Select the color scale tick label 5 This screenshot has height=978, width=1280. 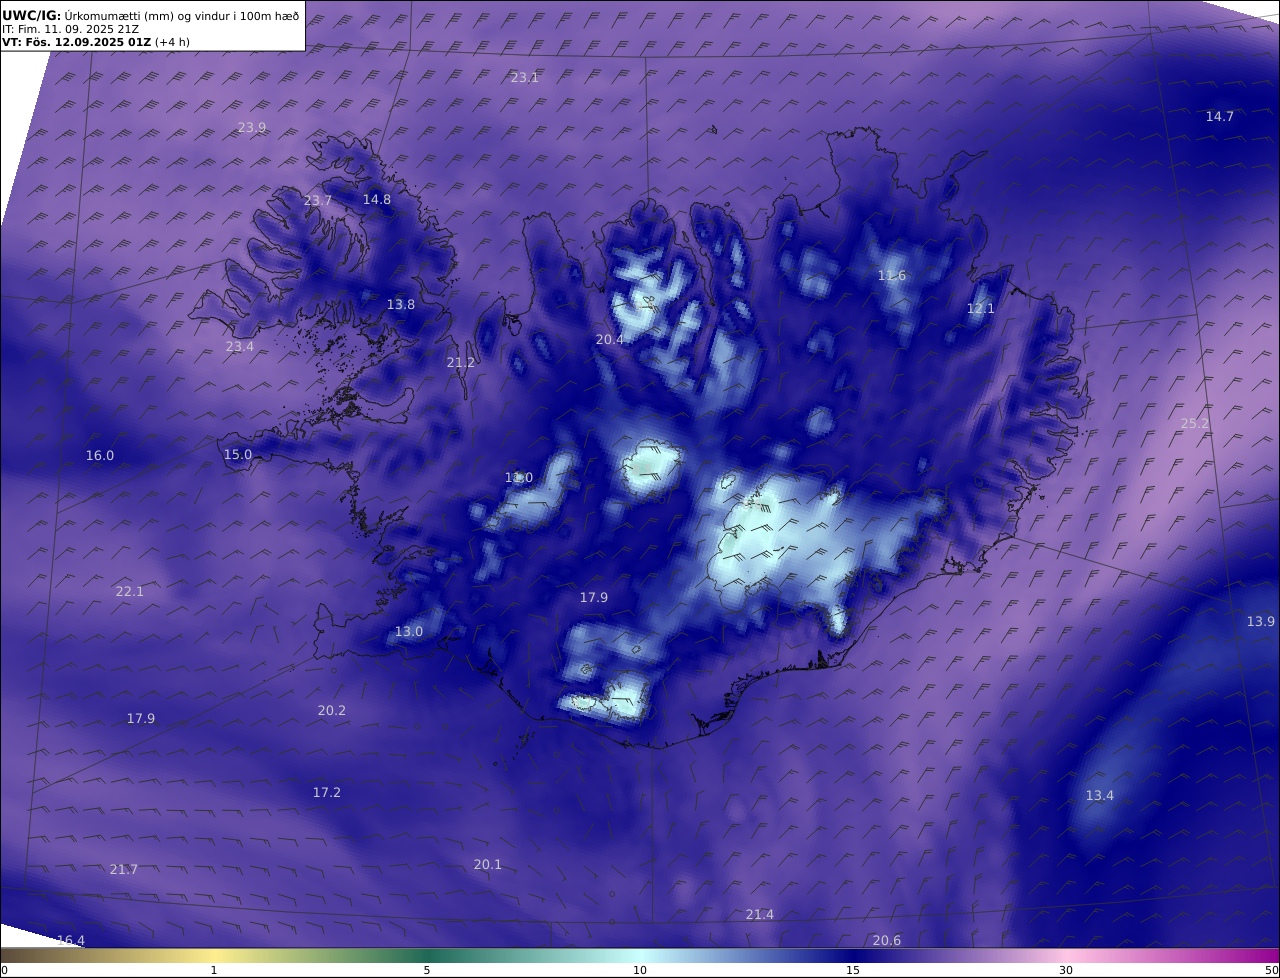tap(427, 970)
